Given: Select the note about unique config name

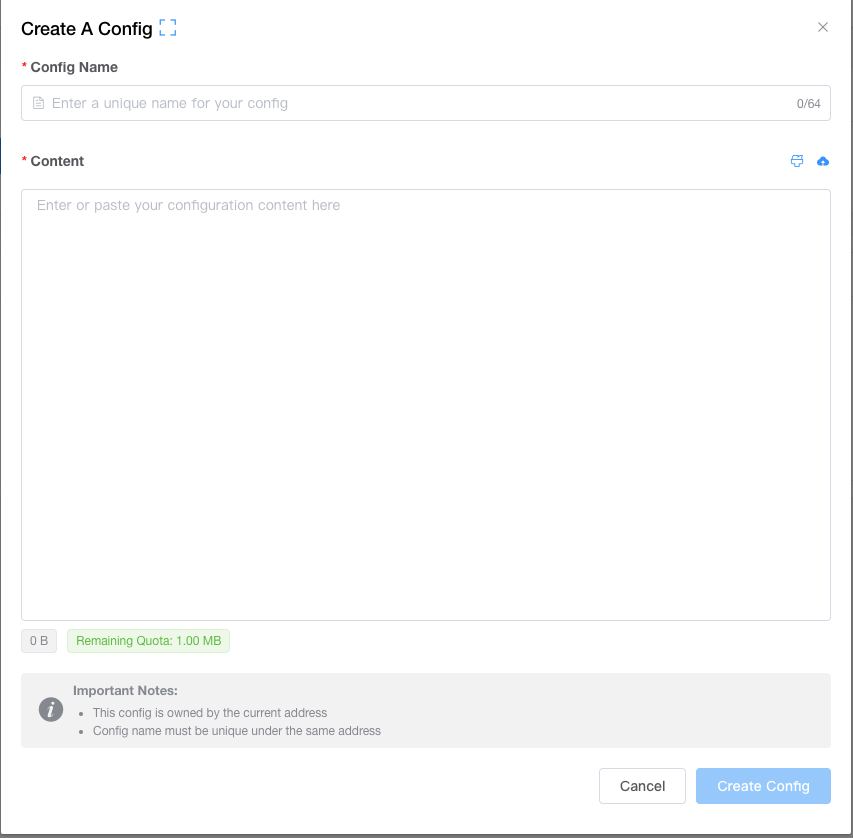Looking at the screenshot, I should pos(237,731).
